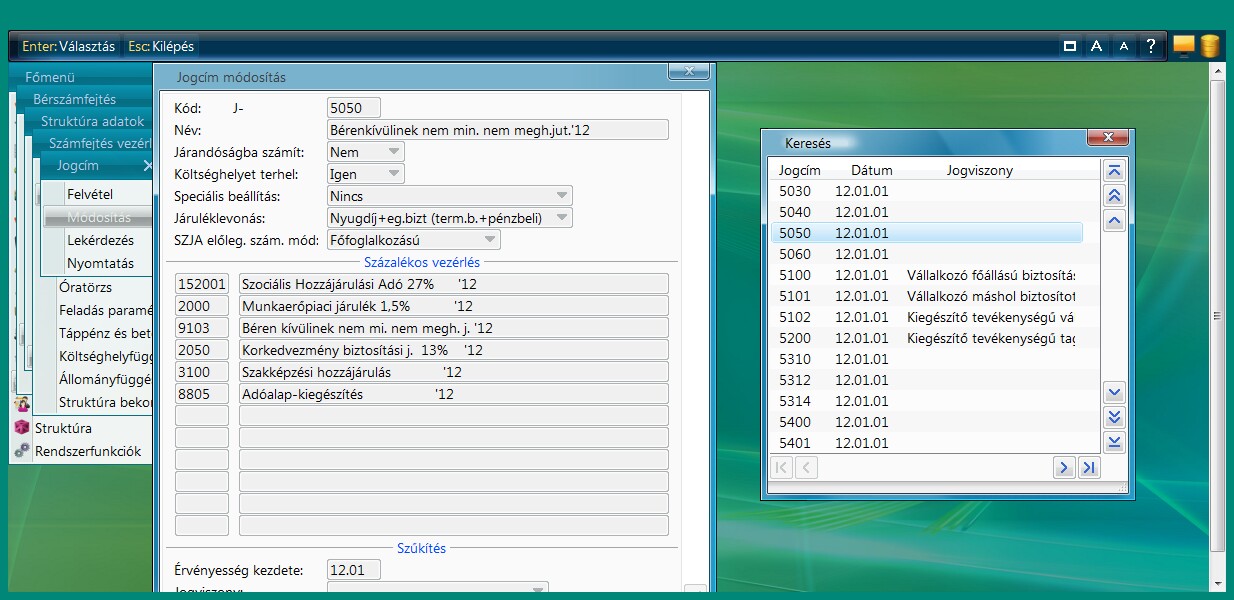1234x600 pixels.
Task: Click the Rendszerfunkciók gears icon
Action: pos(22,451)
